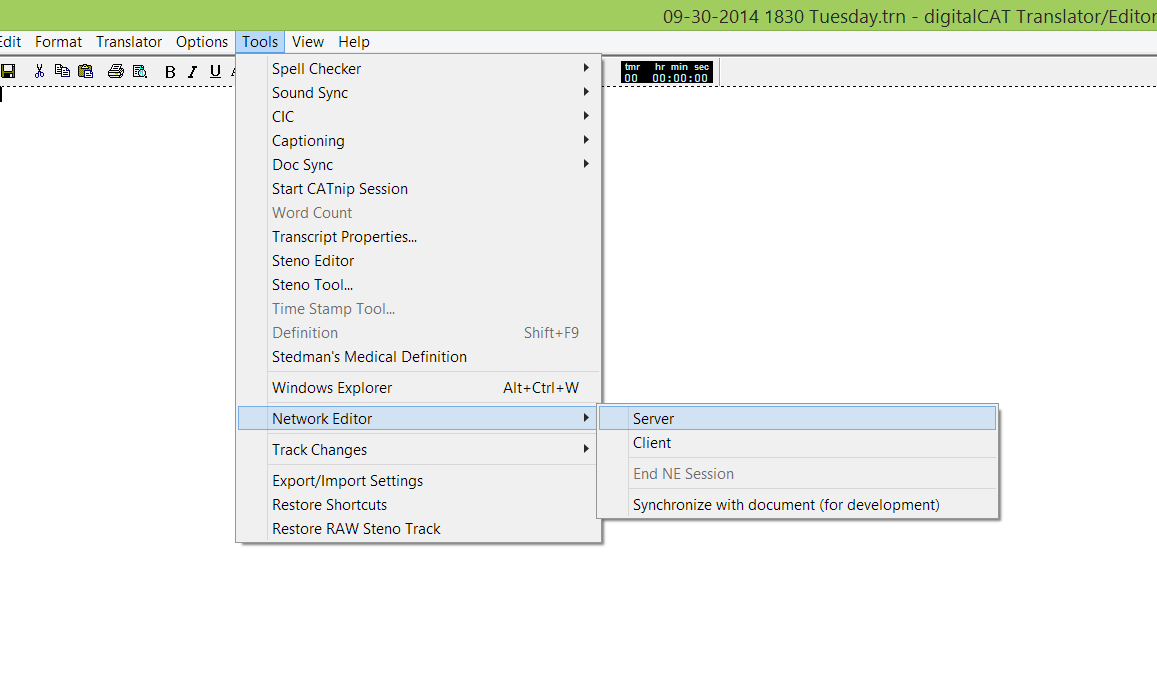Toggle Italic formatting
The height and width of the screenshot is (678, 1157).
192,71
